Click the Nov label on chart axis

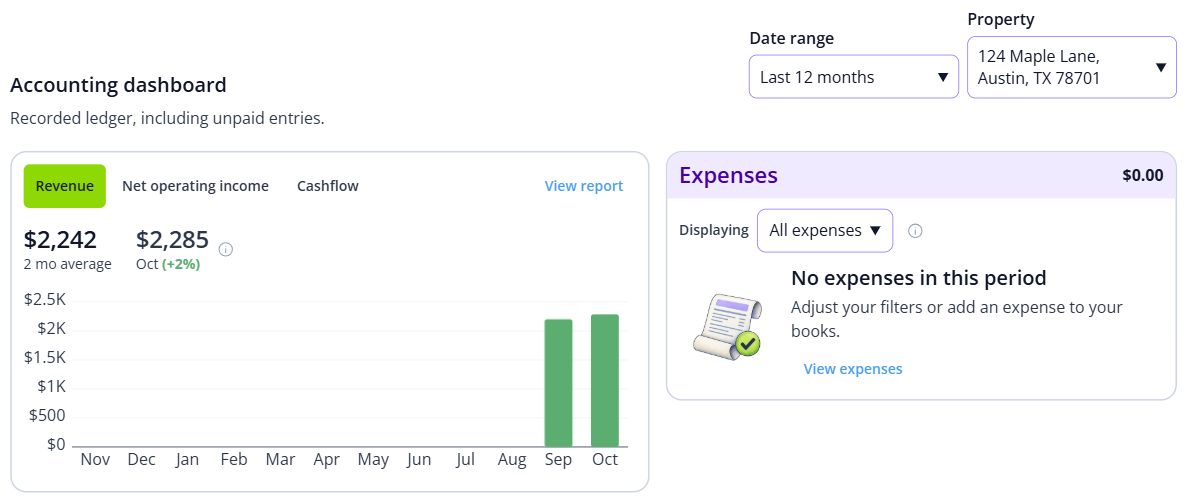95,460
